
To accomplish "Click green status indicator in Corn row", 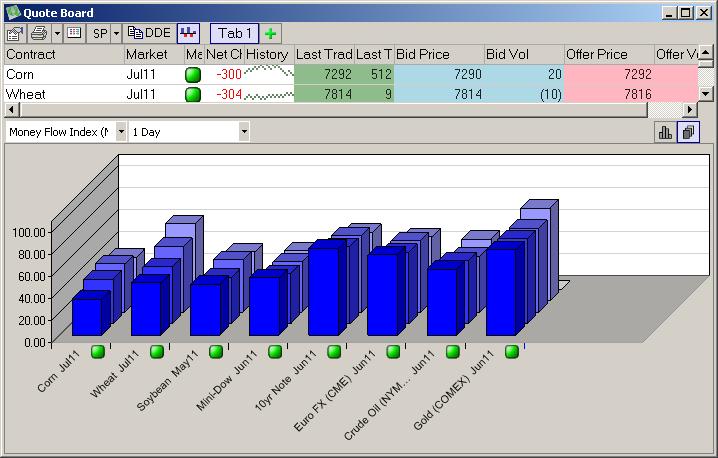I will [x=193, y=74].
